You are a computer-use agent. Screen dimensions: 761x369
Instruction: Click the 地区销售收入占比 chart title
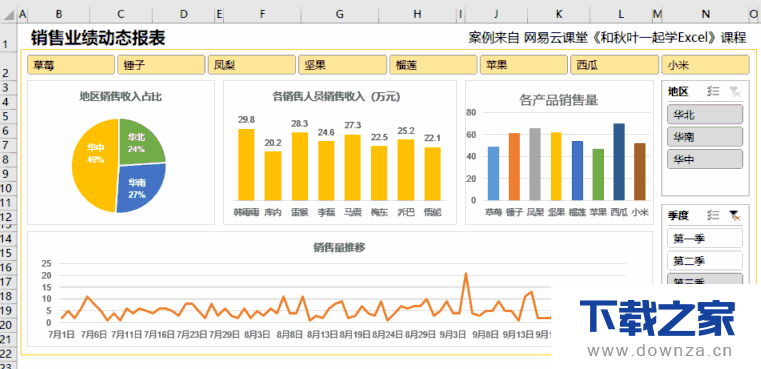(x=121, y=97)
